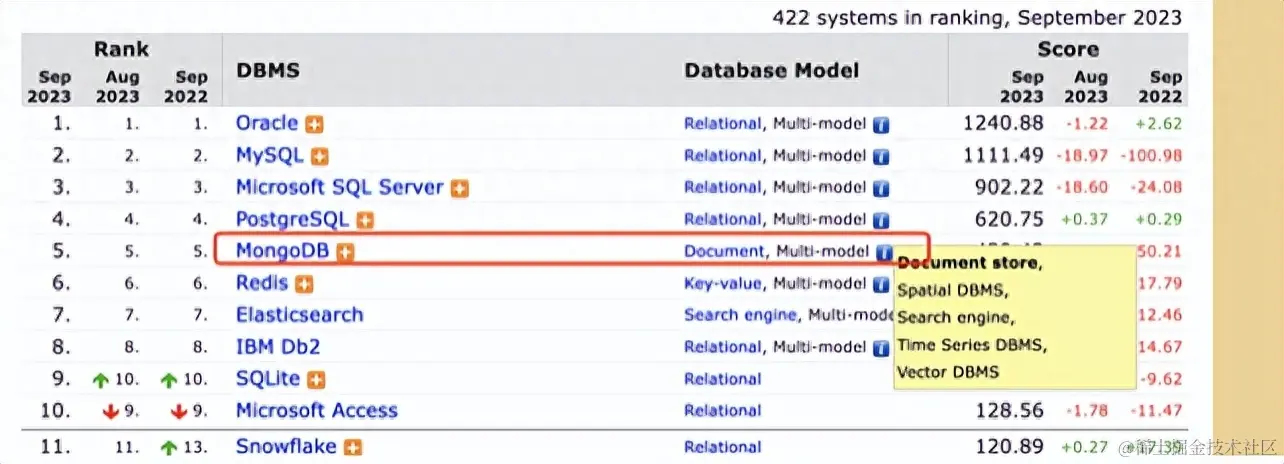The height and width of the screenshot is (464, 1284).
Task: Open the plus icon next to Microsoft SQL Server
Action: 459,188
